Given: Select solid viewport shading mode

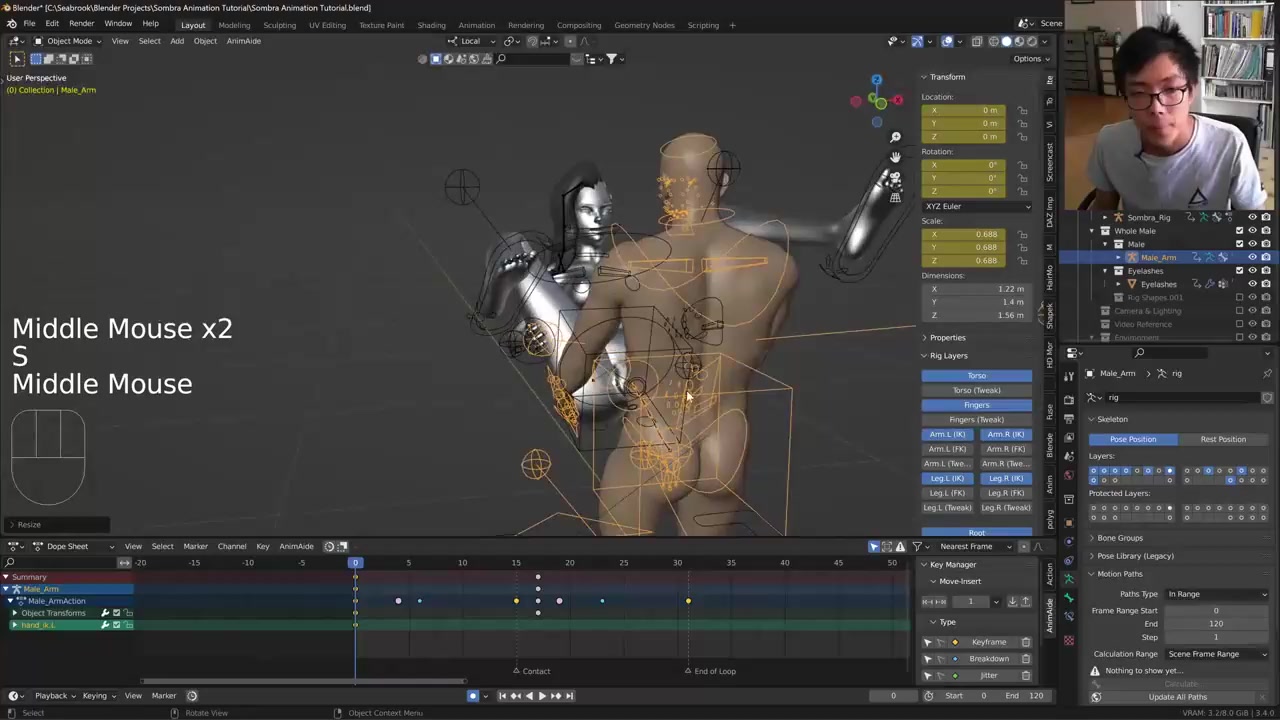Looking at the screenshot, I should (1006, 41).
